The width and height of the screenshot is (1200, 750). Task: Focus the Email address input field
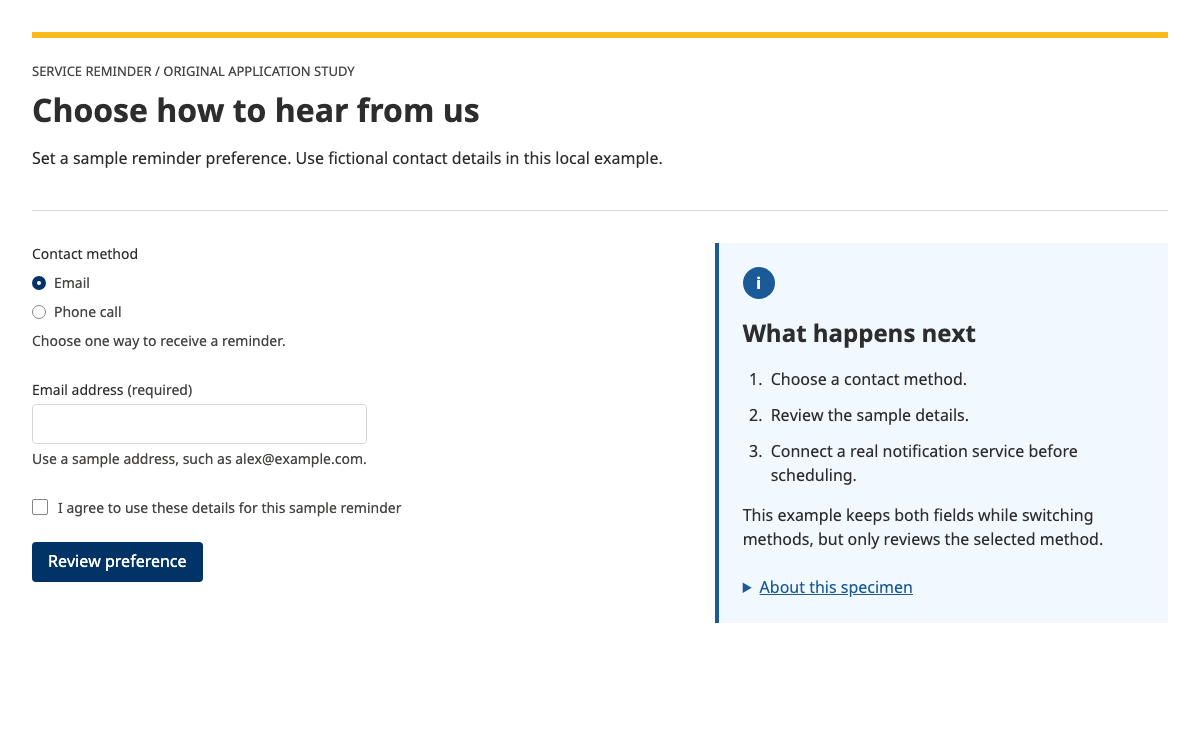[x=199, y=424]
